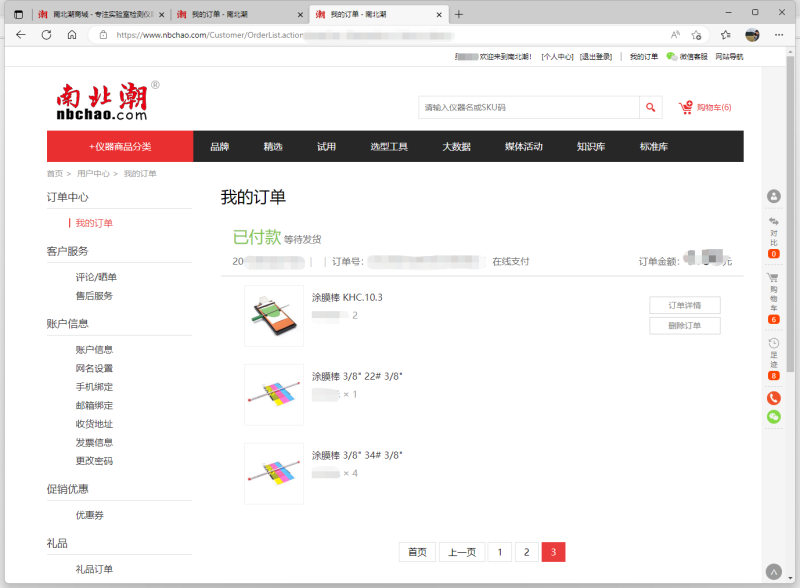
Task: Expand the instrument product categories (仪器商品分类) menu
Action: (x=120, y=146)
